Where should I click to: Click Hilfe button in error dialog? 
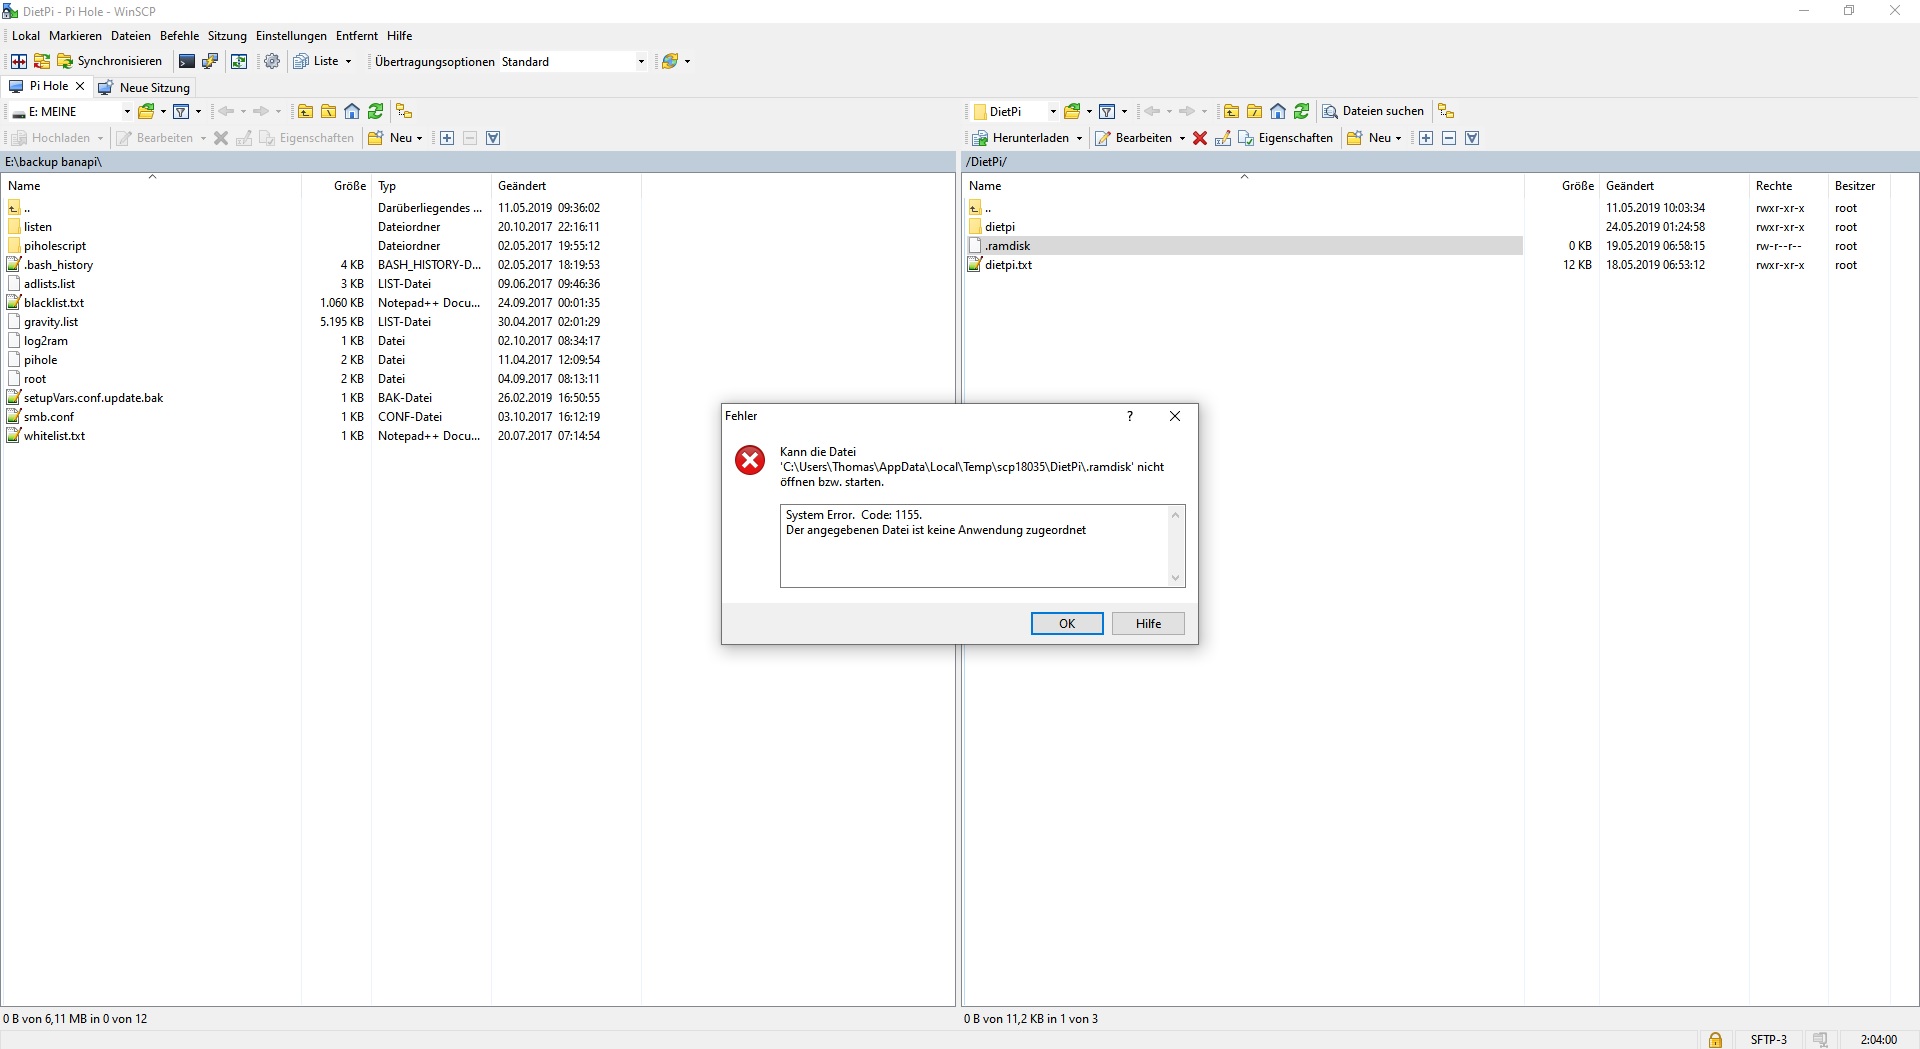1148,623
